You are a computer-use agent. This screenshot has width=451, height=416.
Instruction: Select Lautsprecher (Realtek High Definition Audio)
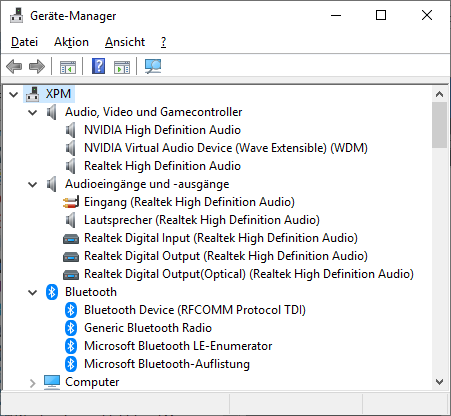(202, 220)
